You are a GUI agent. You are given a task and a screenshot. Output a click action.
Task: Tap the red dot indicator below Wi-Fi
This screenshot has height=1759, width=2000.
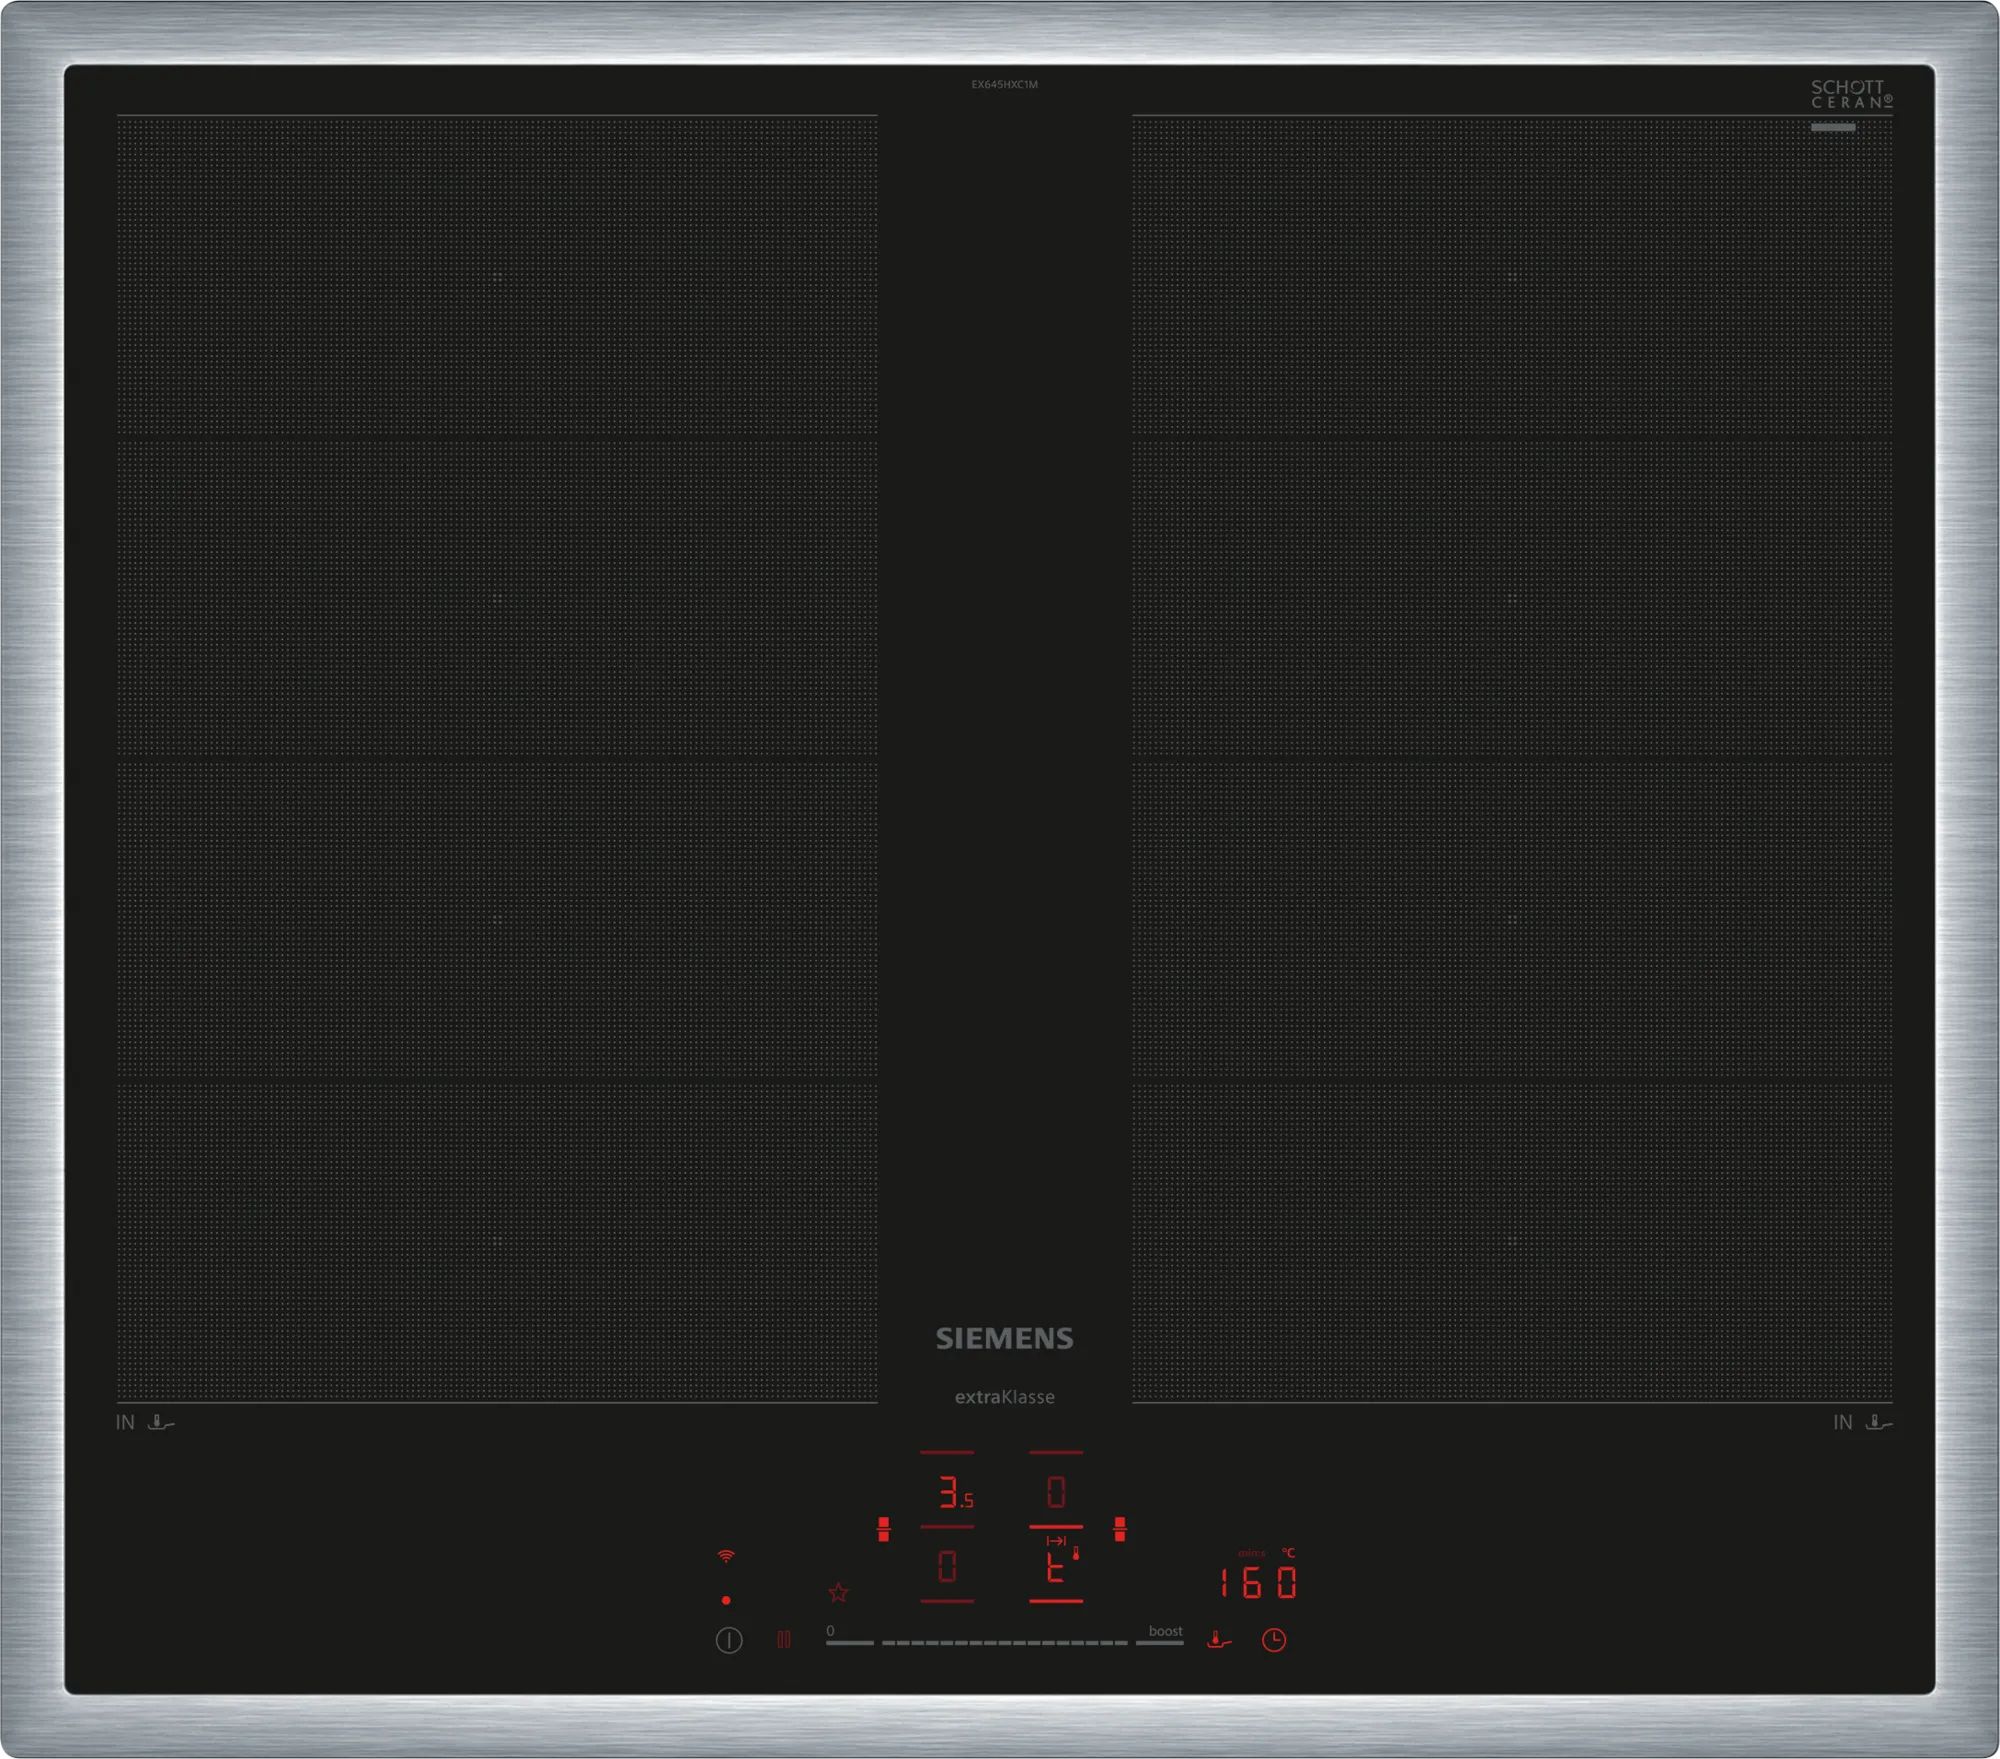[x=726, y=1600]
